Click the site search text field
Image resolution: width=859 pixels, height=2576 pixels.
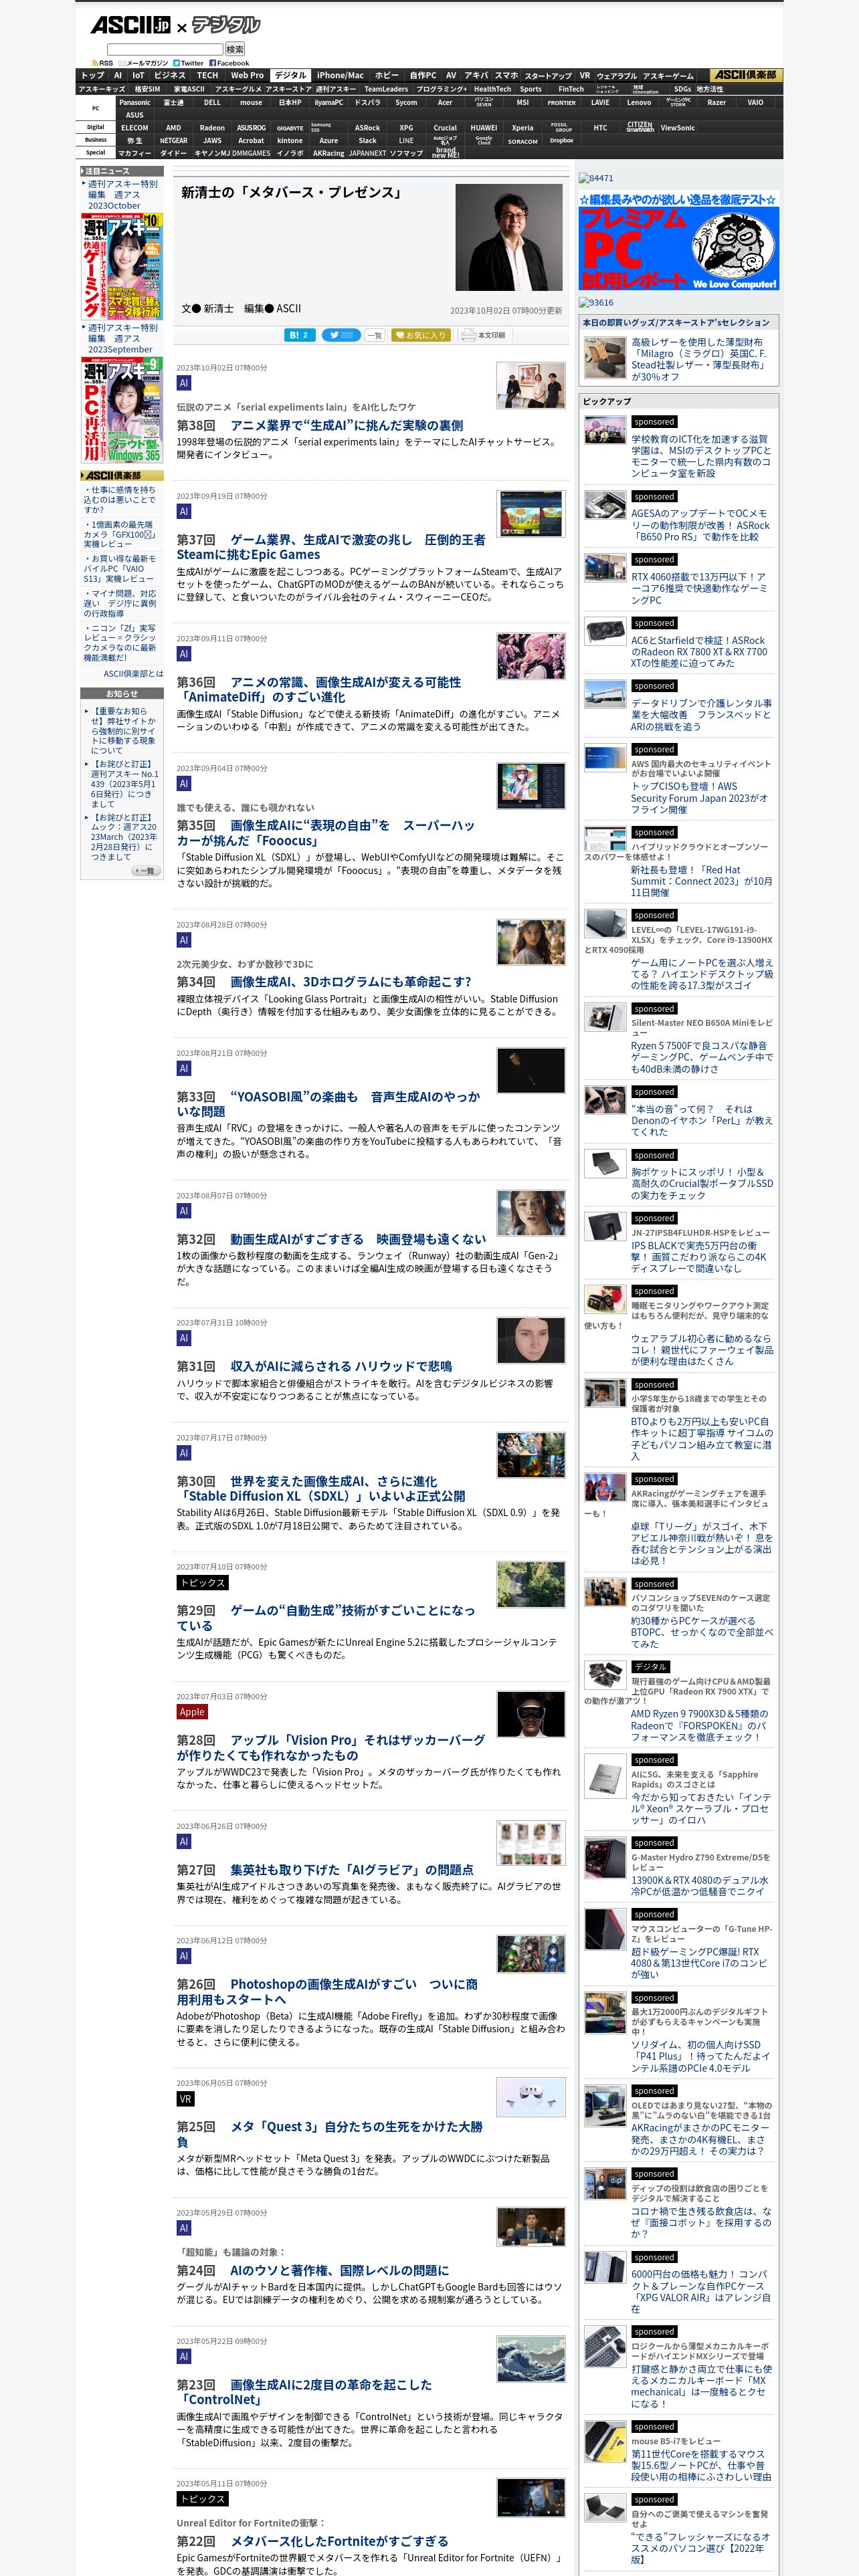pos(165,49)
